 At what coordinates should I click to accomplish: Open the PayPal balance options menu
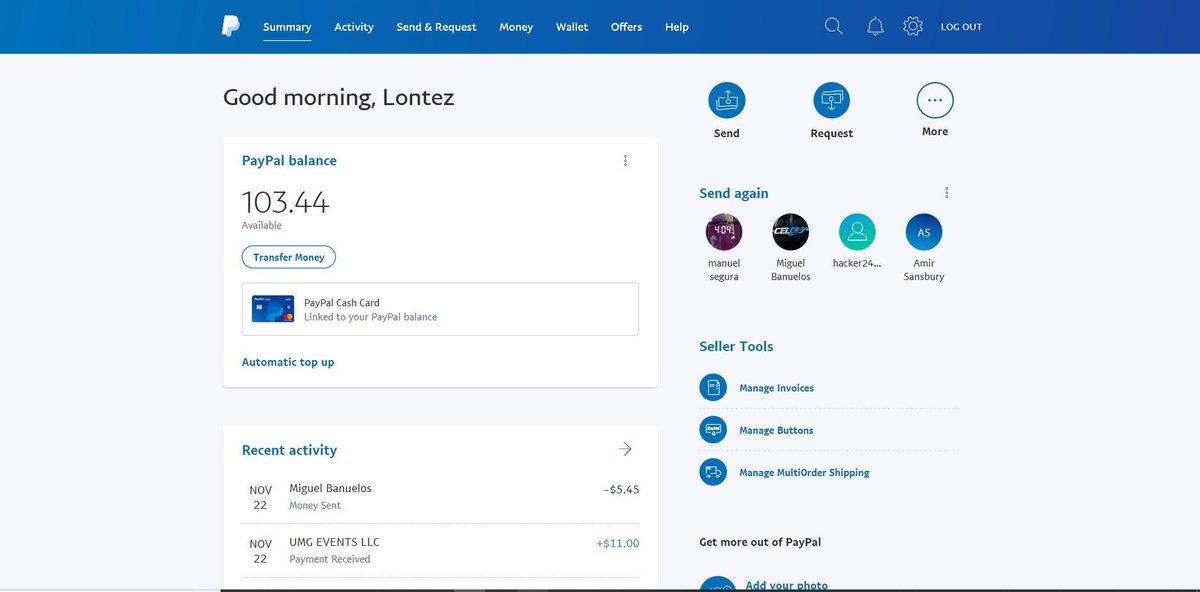tap(625, 160)
